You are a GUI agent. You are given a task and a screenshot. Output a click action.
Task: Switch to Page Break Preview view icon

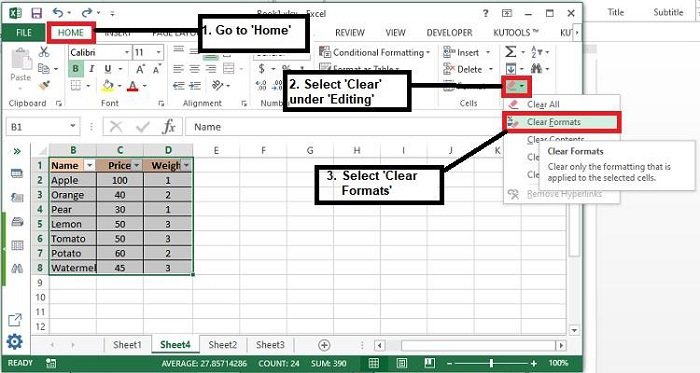(429, 363)
